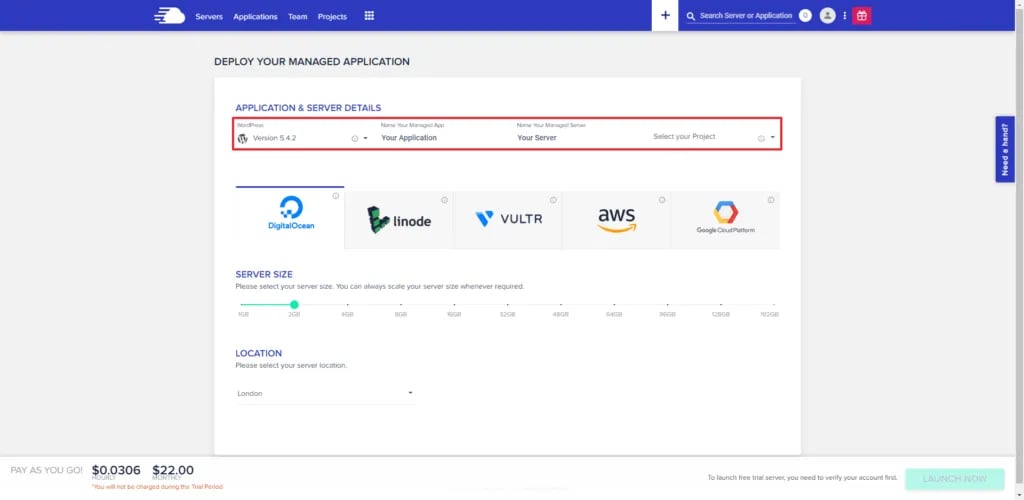
Task: Click info icon beside WordPress version
Action: [x=355, y=138]
